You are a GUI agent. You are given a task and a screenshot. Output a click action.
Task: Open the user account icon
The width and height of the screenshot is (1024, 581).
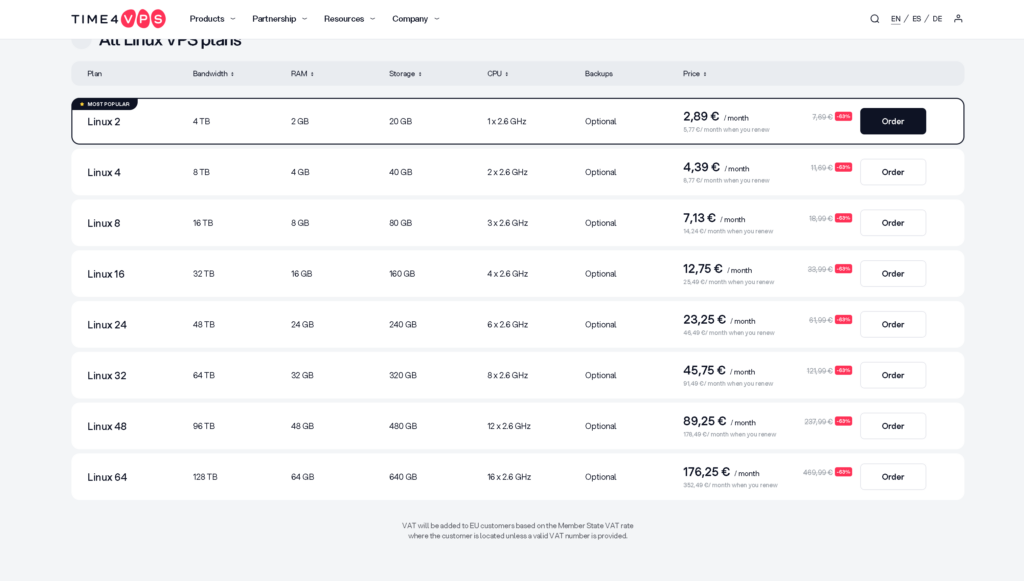click(x=958, y=19)
